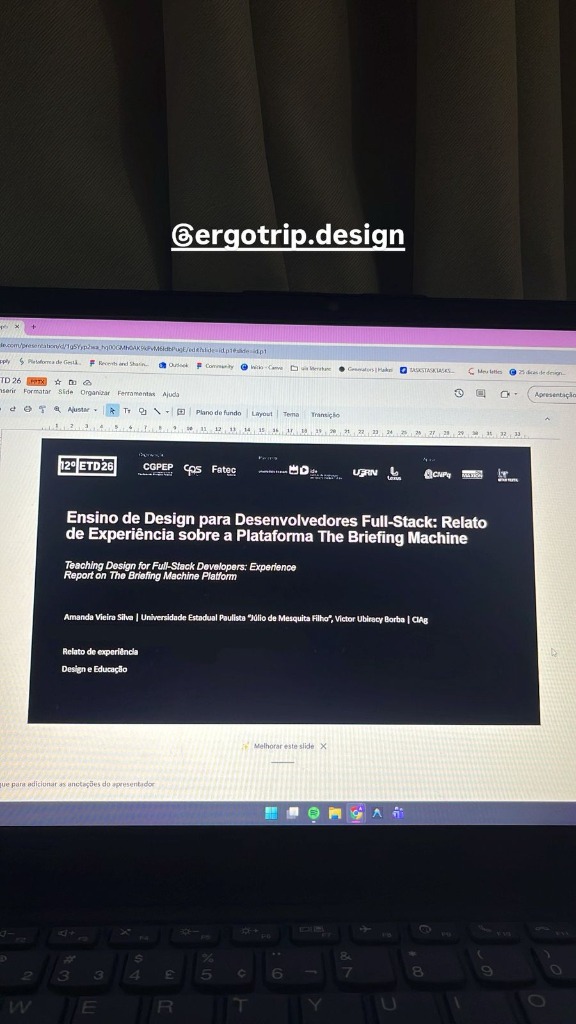Open Windows Start menu

click(x=271, y=812)
